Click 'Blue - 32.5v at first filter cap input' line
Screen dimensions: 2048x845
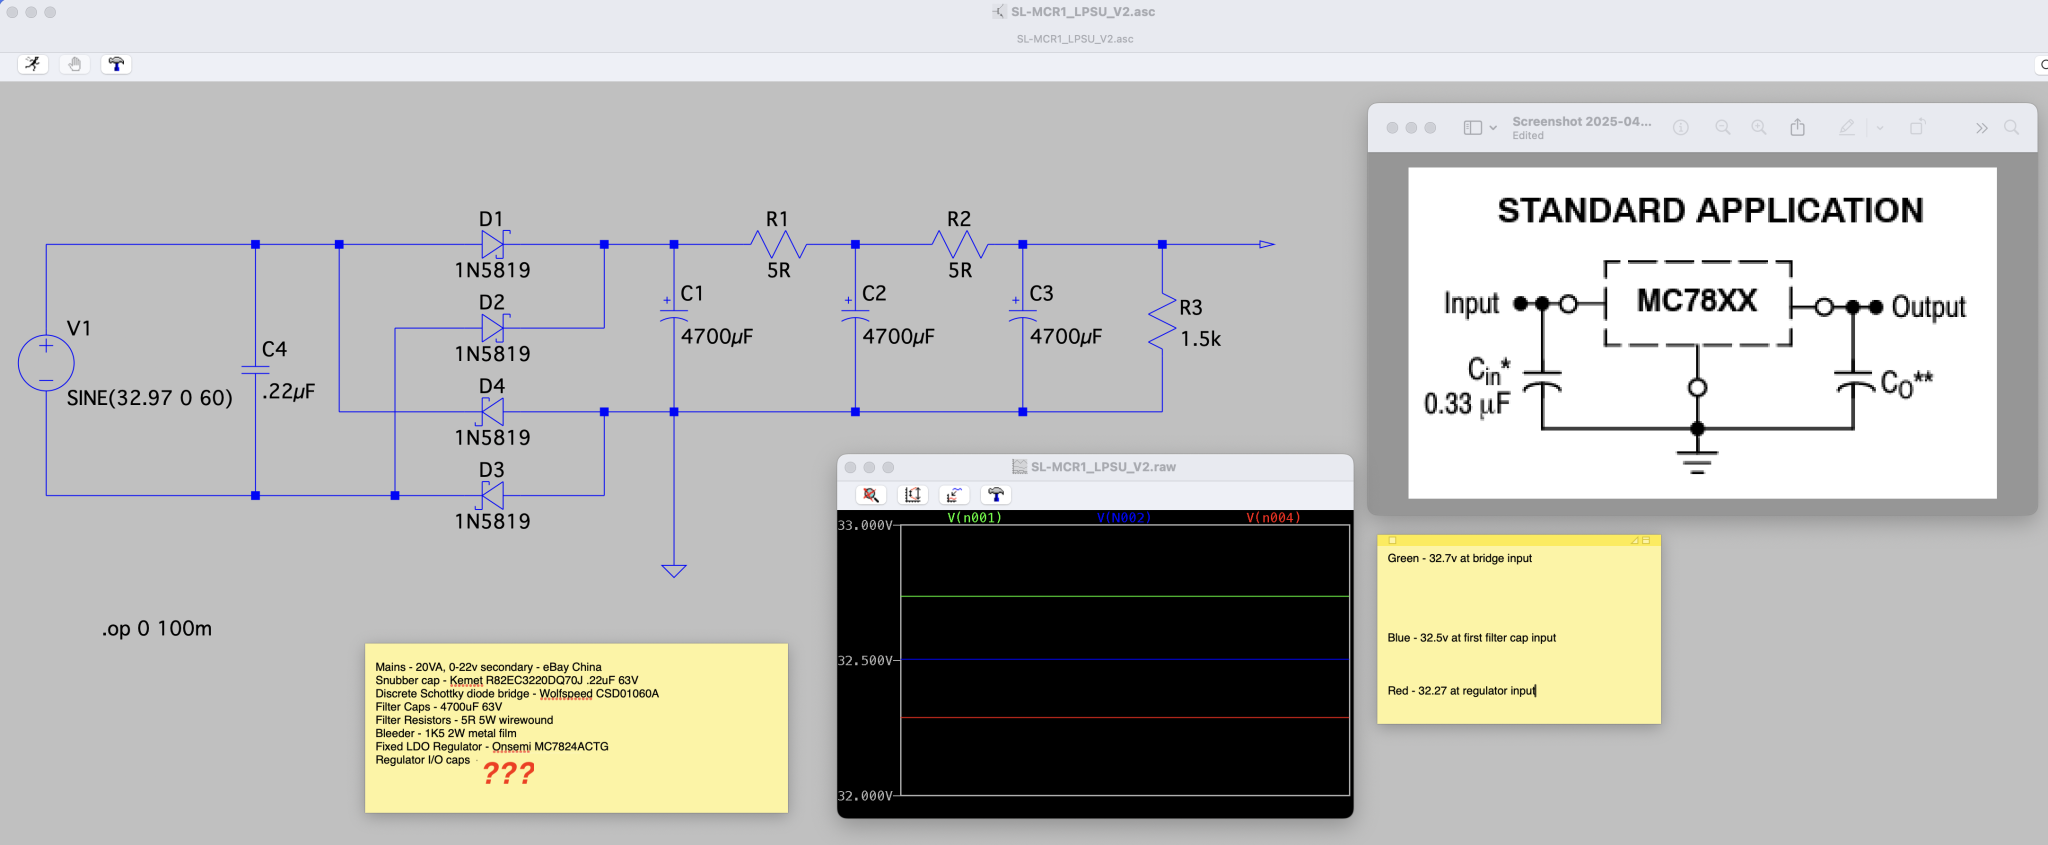1471,638
